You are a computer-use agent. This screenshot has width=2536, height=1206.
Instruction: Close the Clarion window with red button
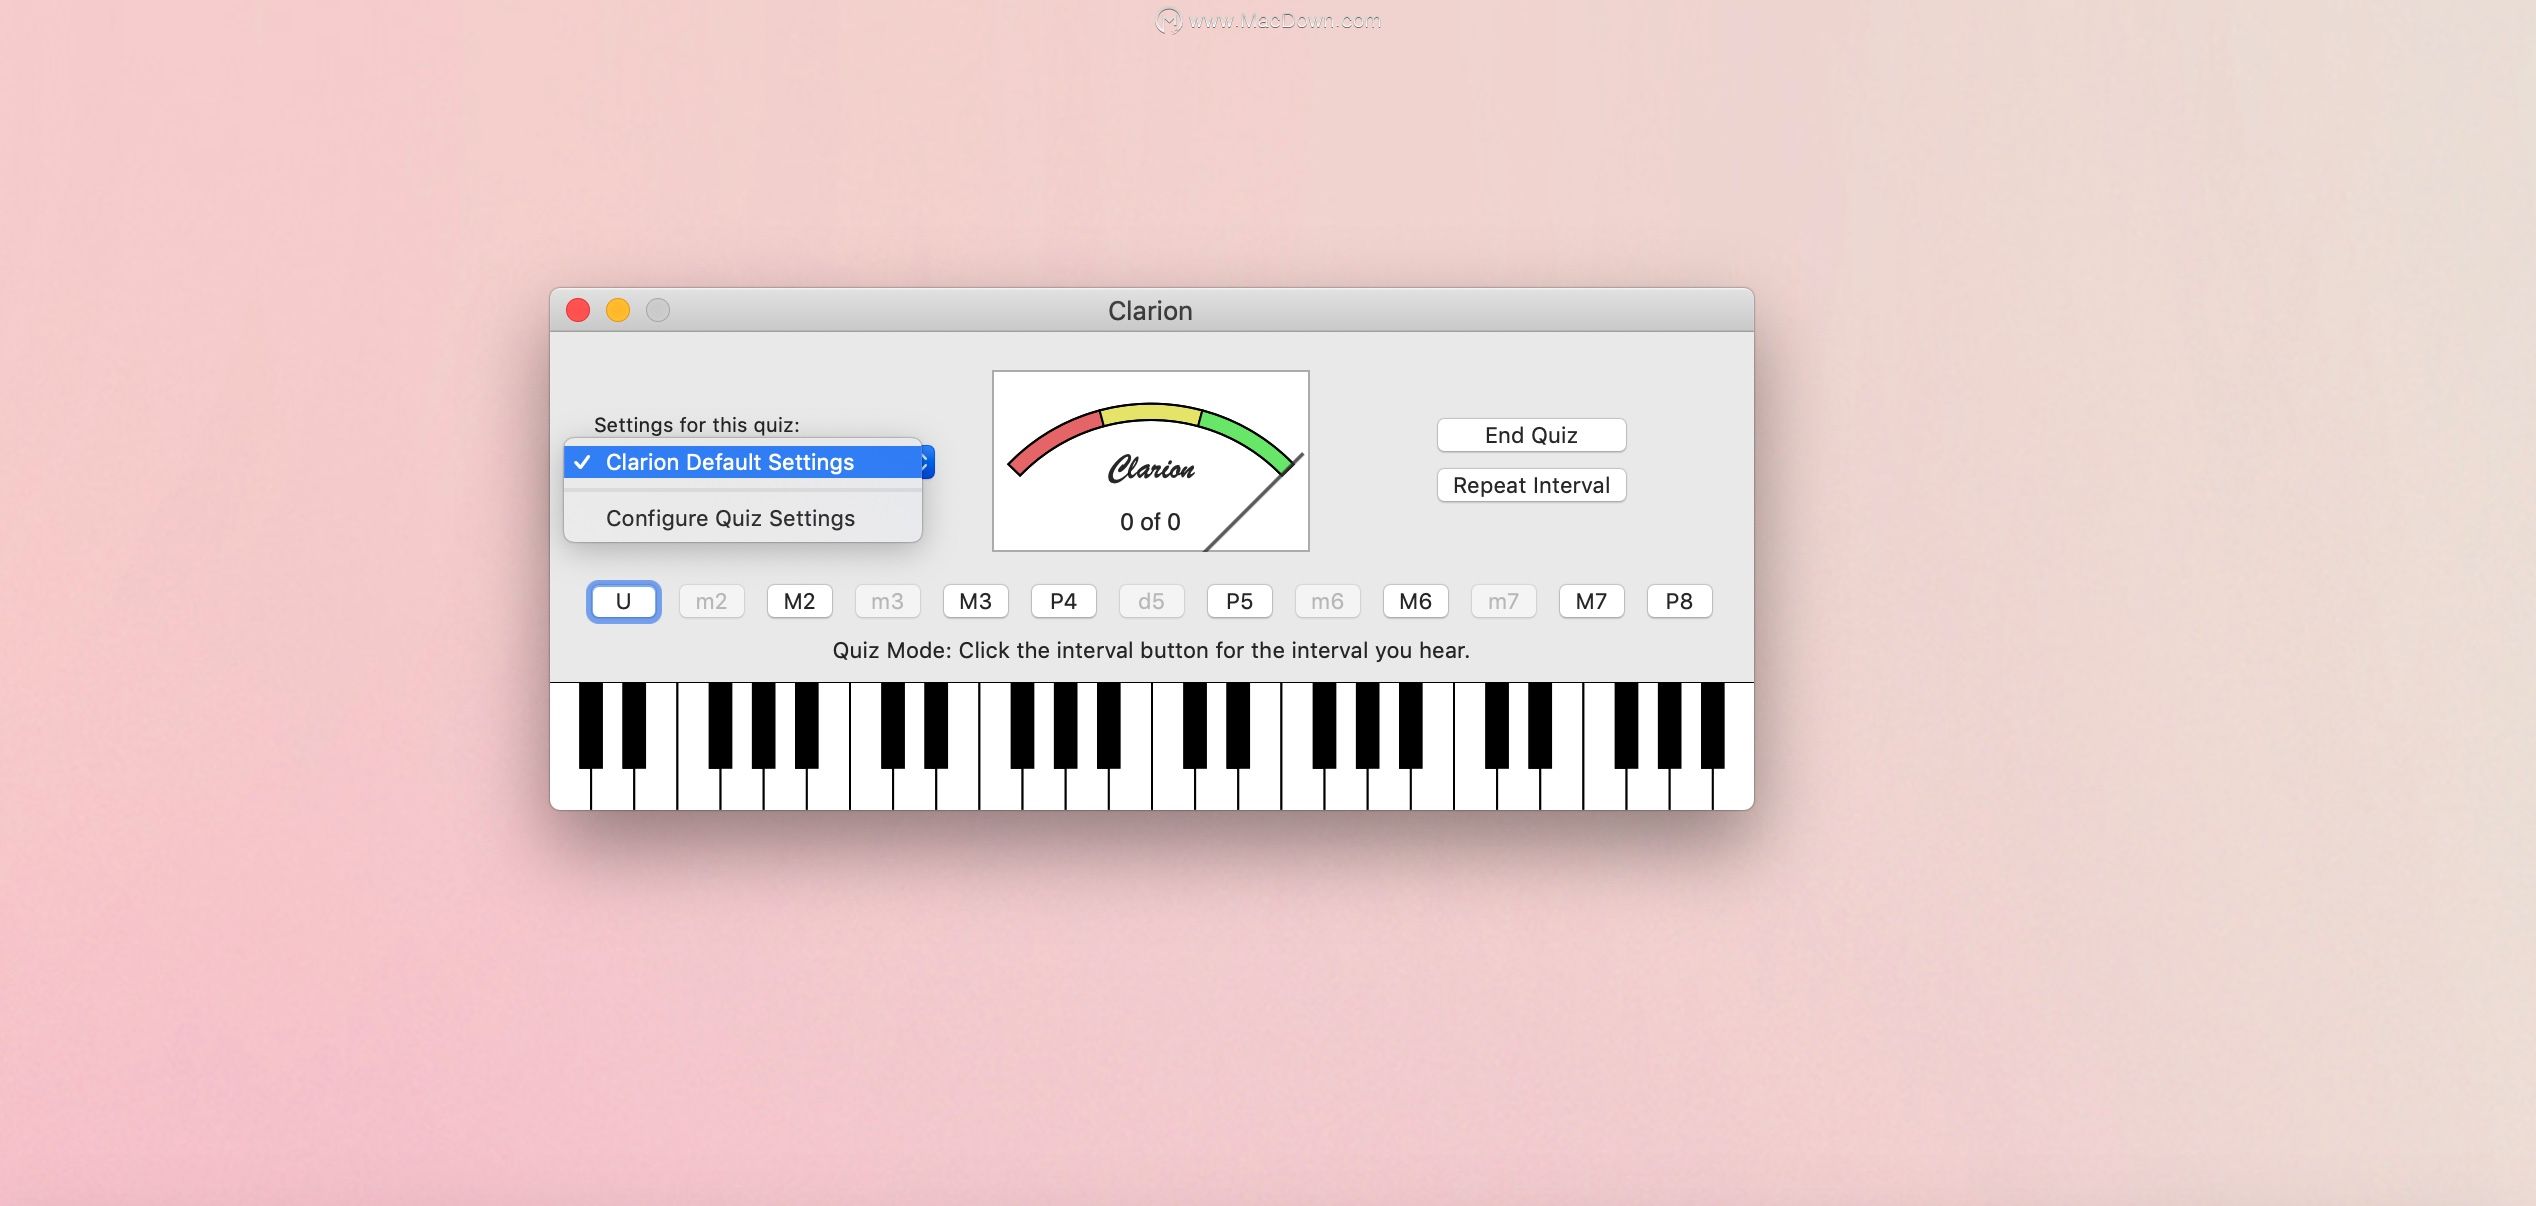578,310
